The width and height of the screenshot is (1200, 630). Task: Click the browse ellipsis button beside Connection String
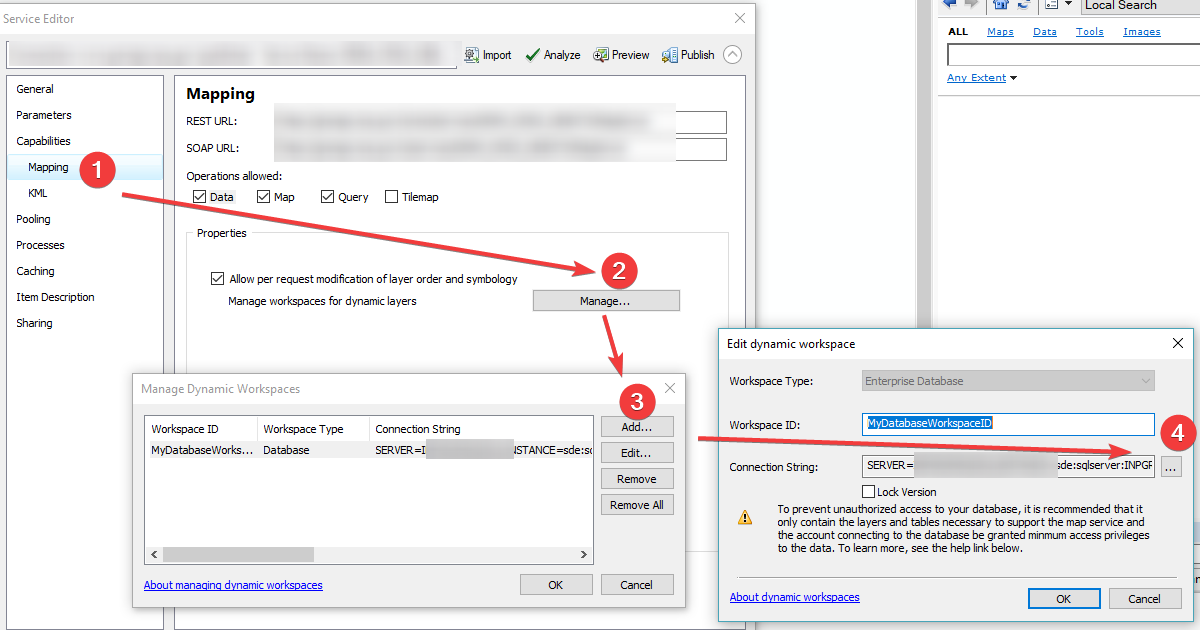[x=1171, y=466]
